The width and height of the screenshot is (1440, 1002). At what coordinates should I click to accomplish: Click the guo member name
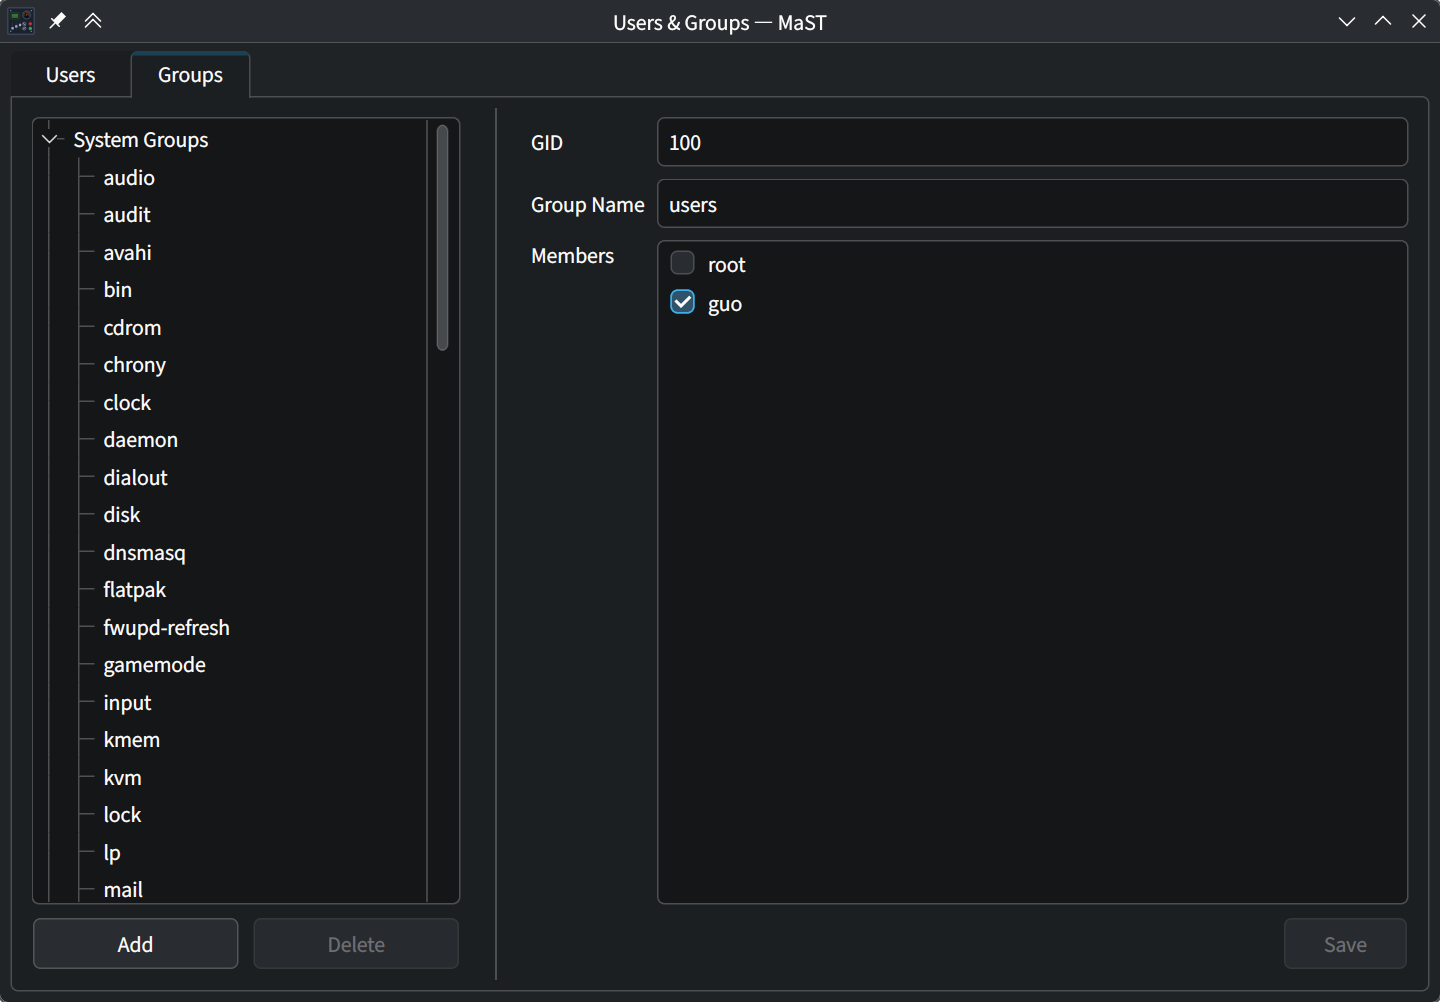pyautogui.click(x=725, y=304)
